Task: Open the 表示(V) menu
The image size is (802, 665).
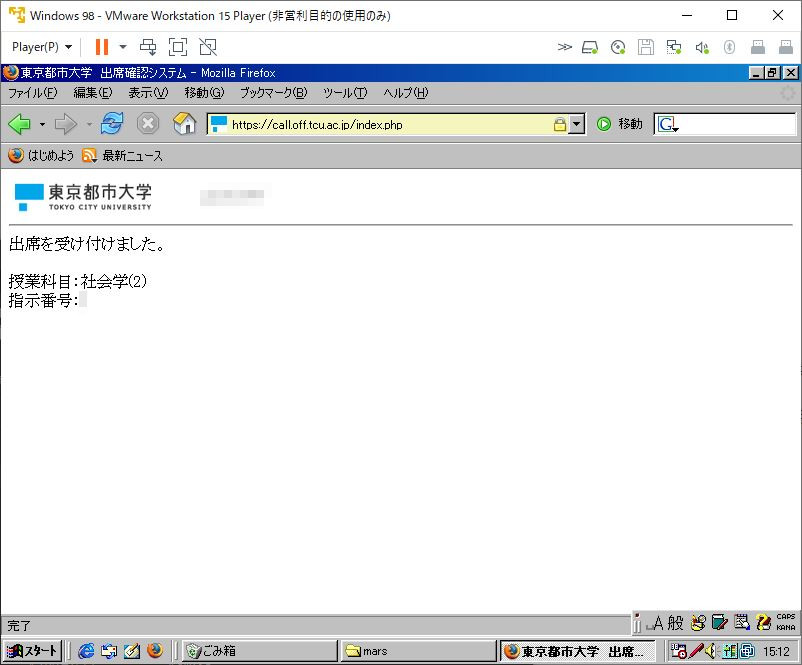Action: click(148, 93)
